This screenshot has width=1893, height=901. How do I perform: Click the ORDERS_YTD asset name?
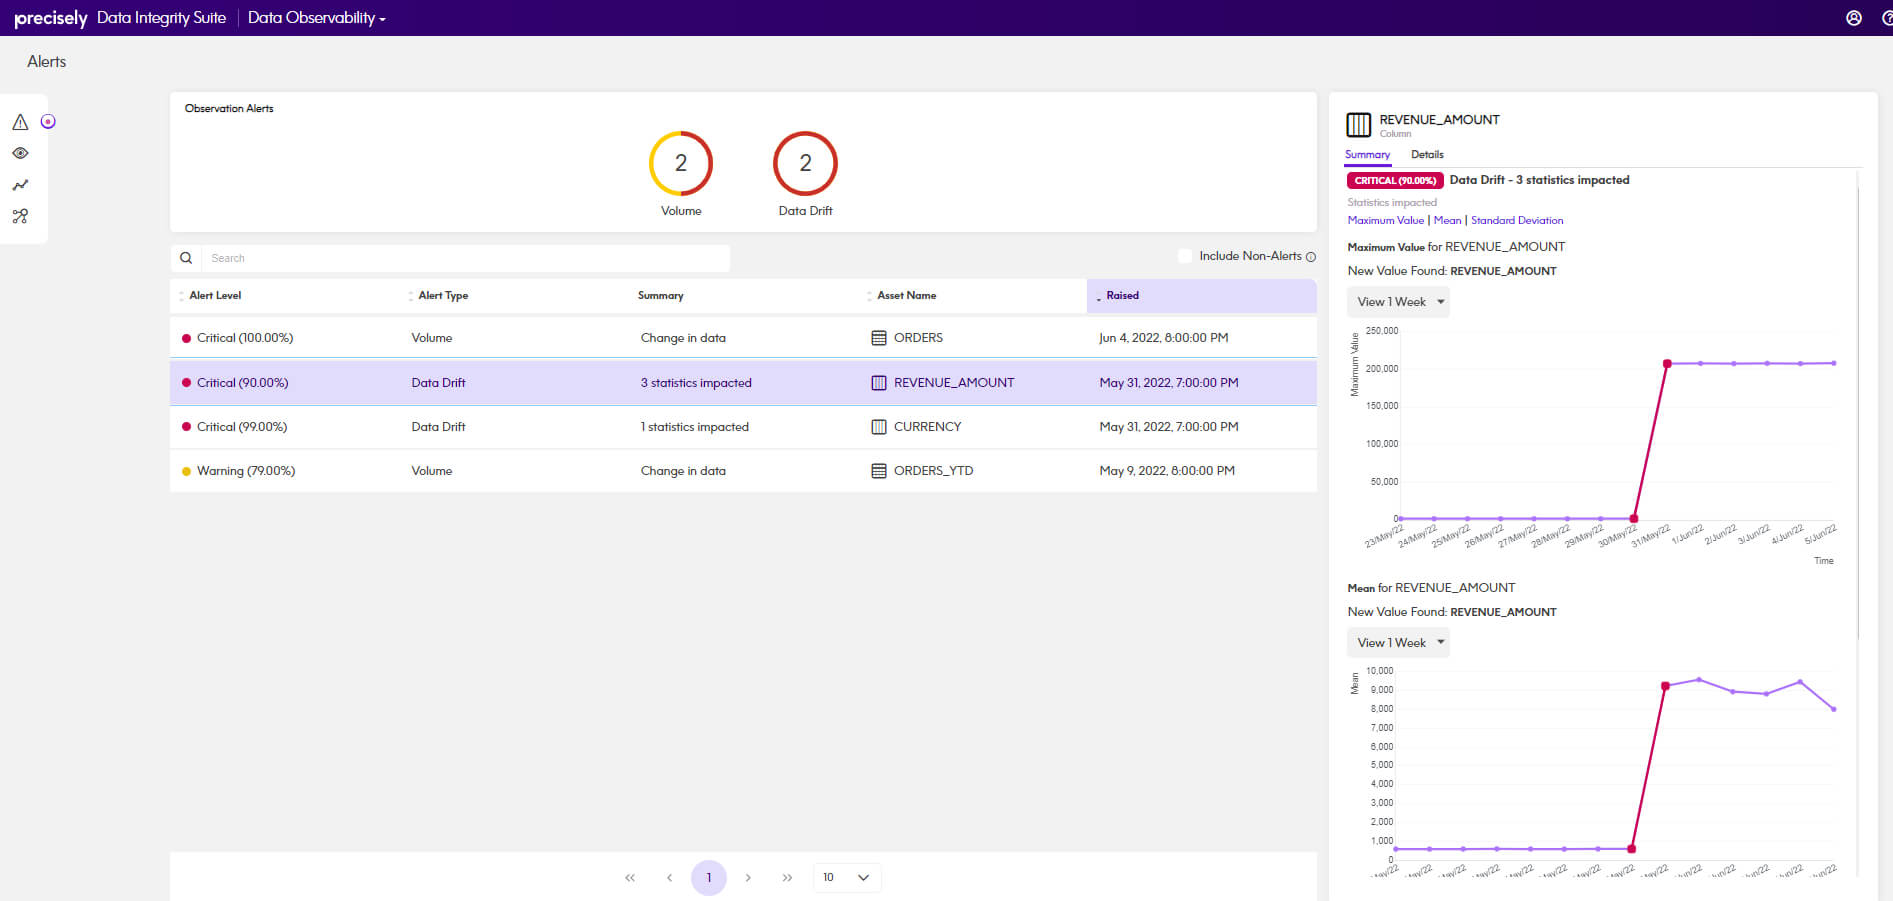pos(933,471)
